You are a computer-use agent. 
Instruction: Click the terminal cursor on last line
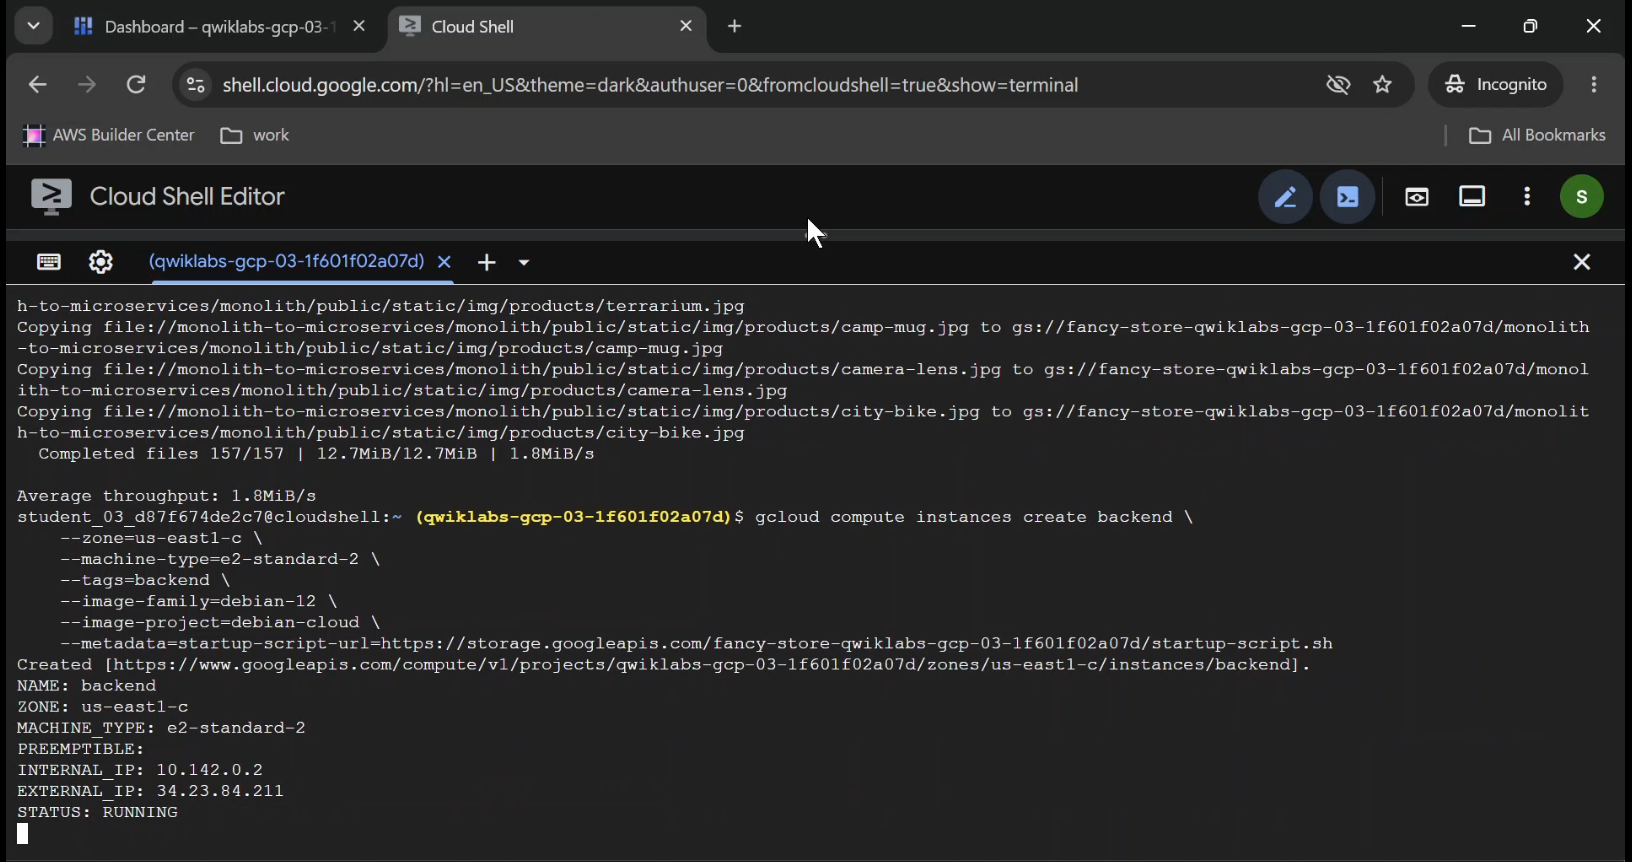point(23,835)
